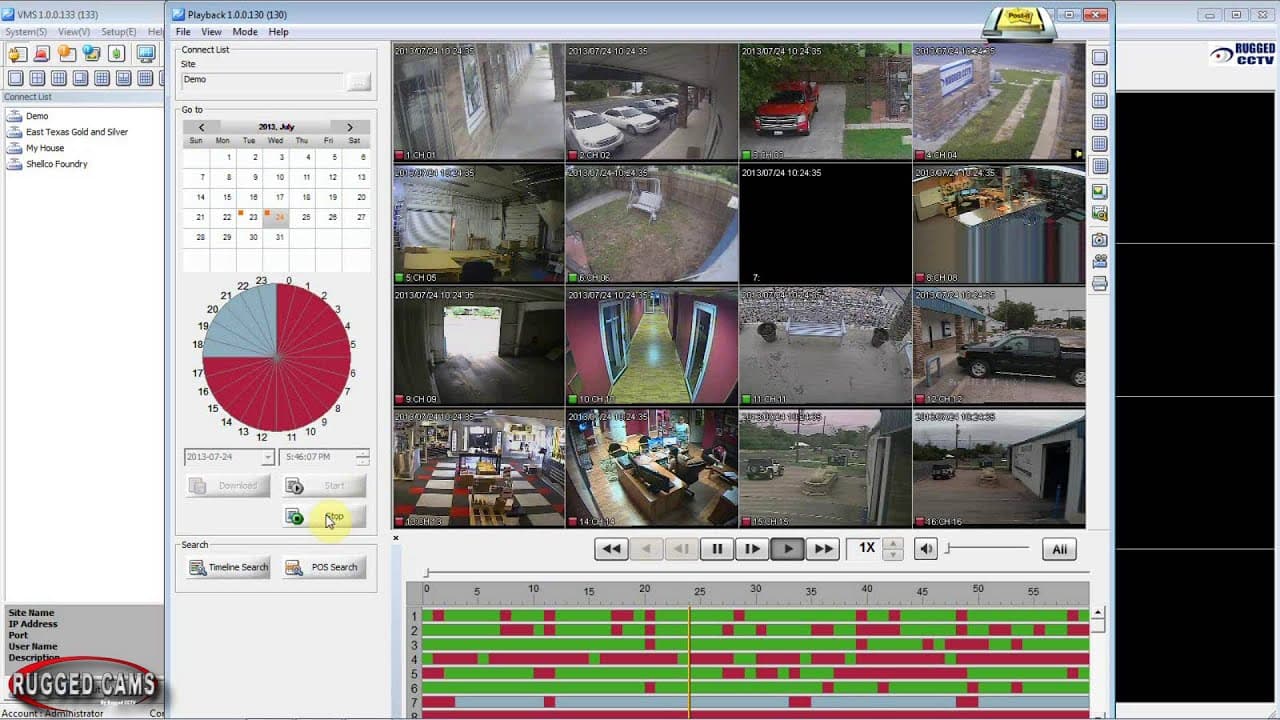Click the site browse button next to Demo

[359, 82]
